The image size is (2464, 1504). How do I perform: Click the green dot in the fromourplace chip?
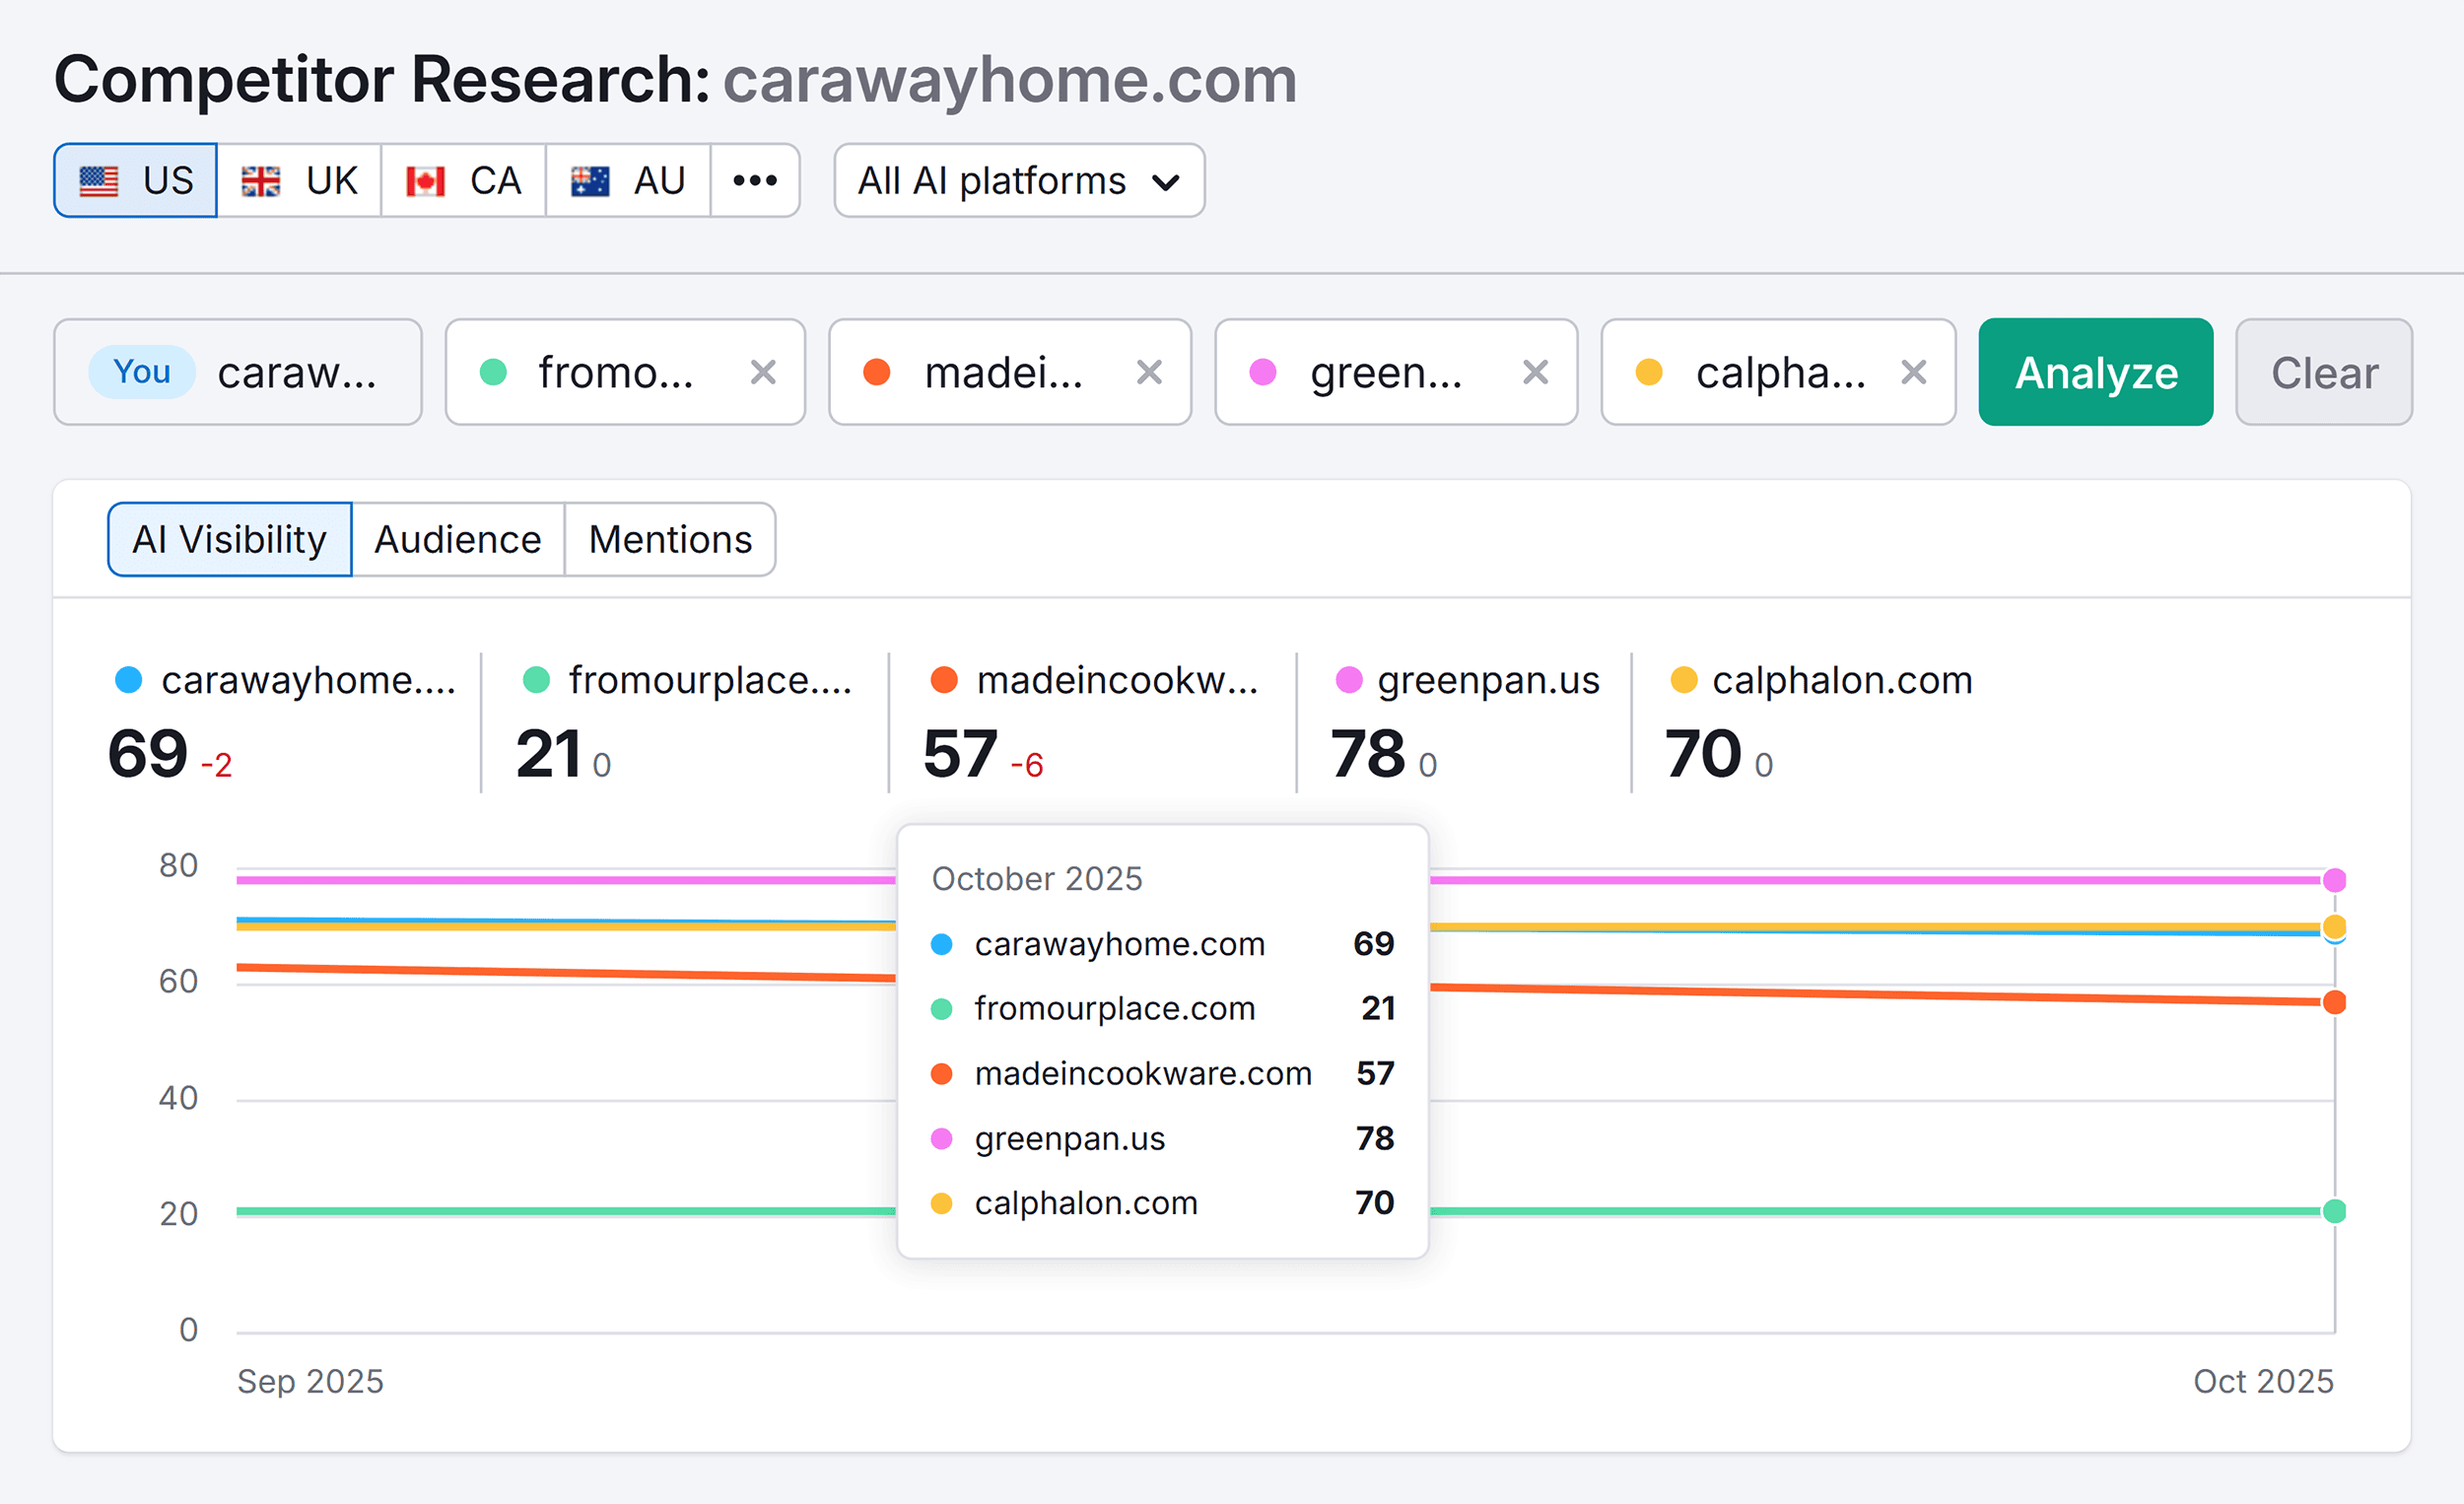492,371
